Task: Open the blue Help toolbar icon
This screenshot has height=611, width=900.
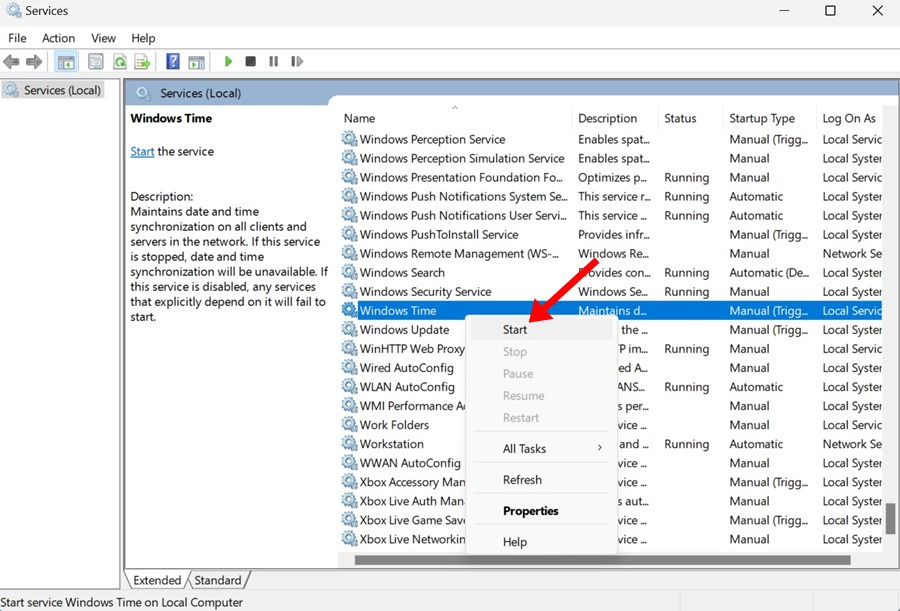Action: point(173,61)
